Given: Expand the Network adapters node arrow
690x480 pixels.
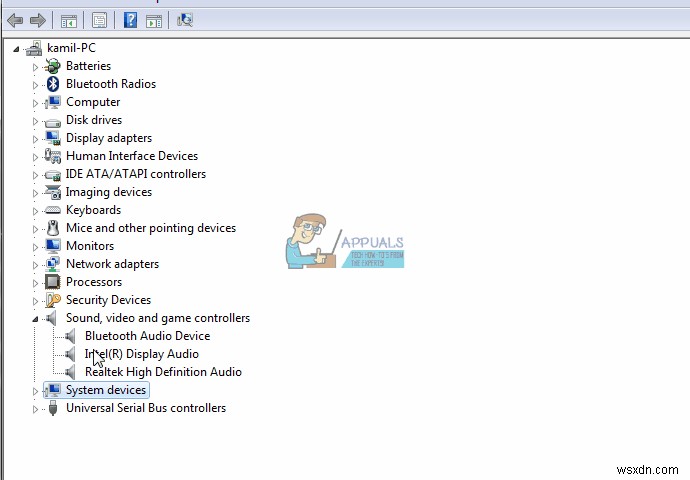Looking at the screenshot, I should (x=35, y=265).
